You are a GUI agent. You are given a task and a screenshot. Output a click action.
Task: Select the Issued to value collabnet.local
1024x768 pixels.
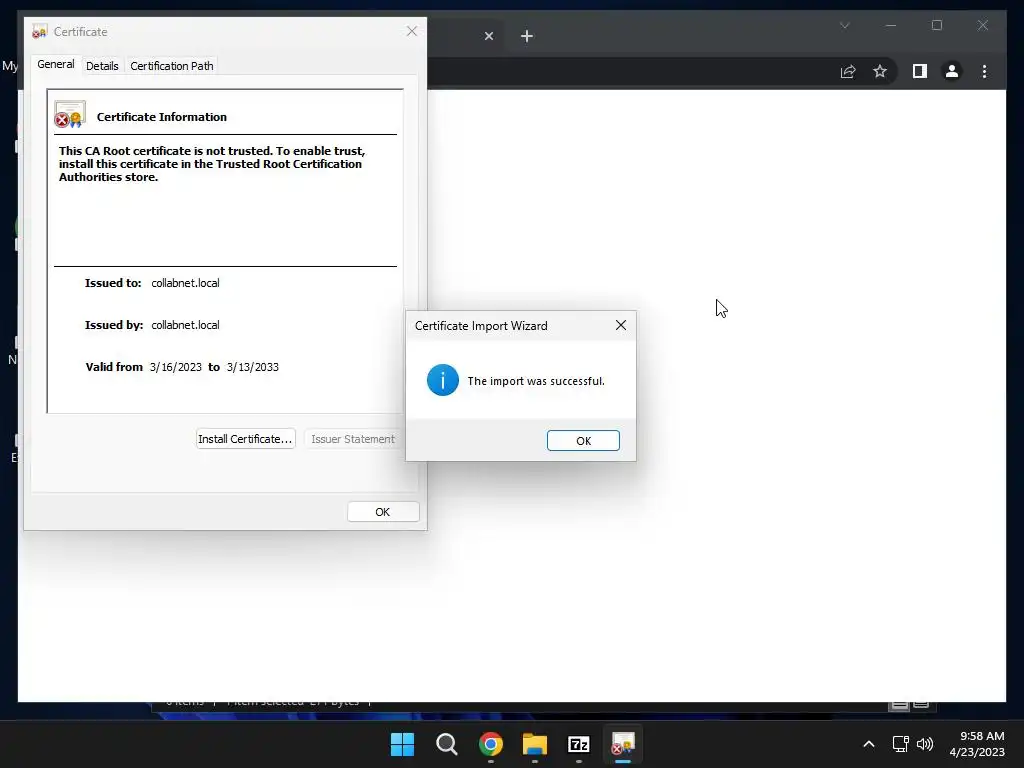tap(185, 283)
